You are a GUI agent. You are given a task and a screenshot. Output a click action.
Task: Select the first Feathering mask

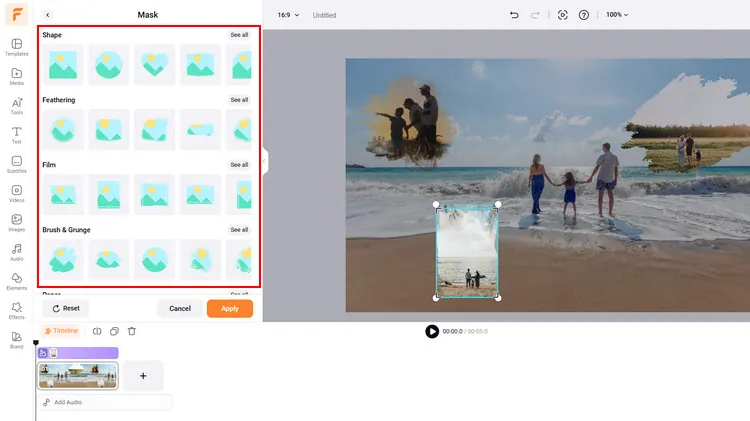pyautogui.click(x=63, y=130)
